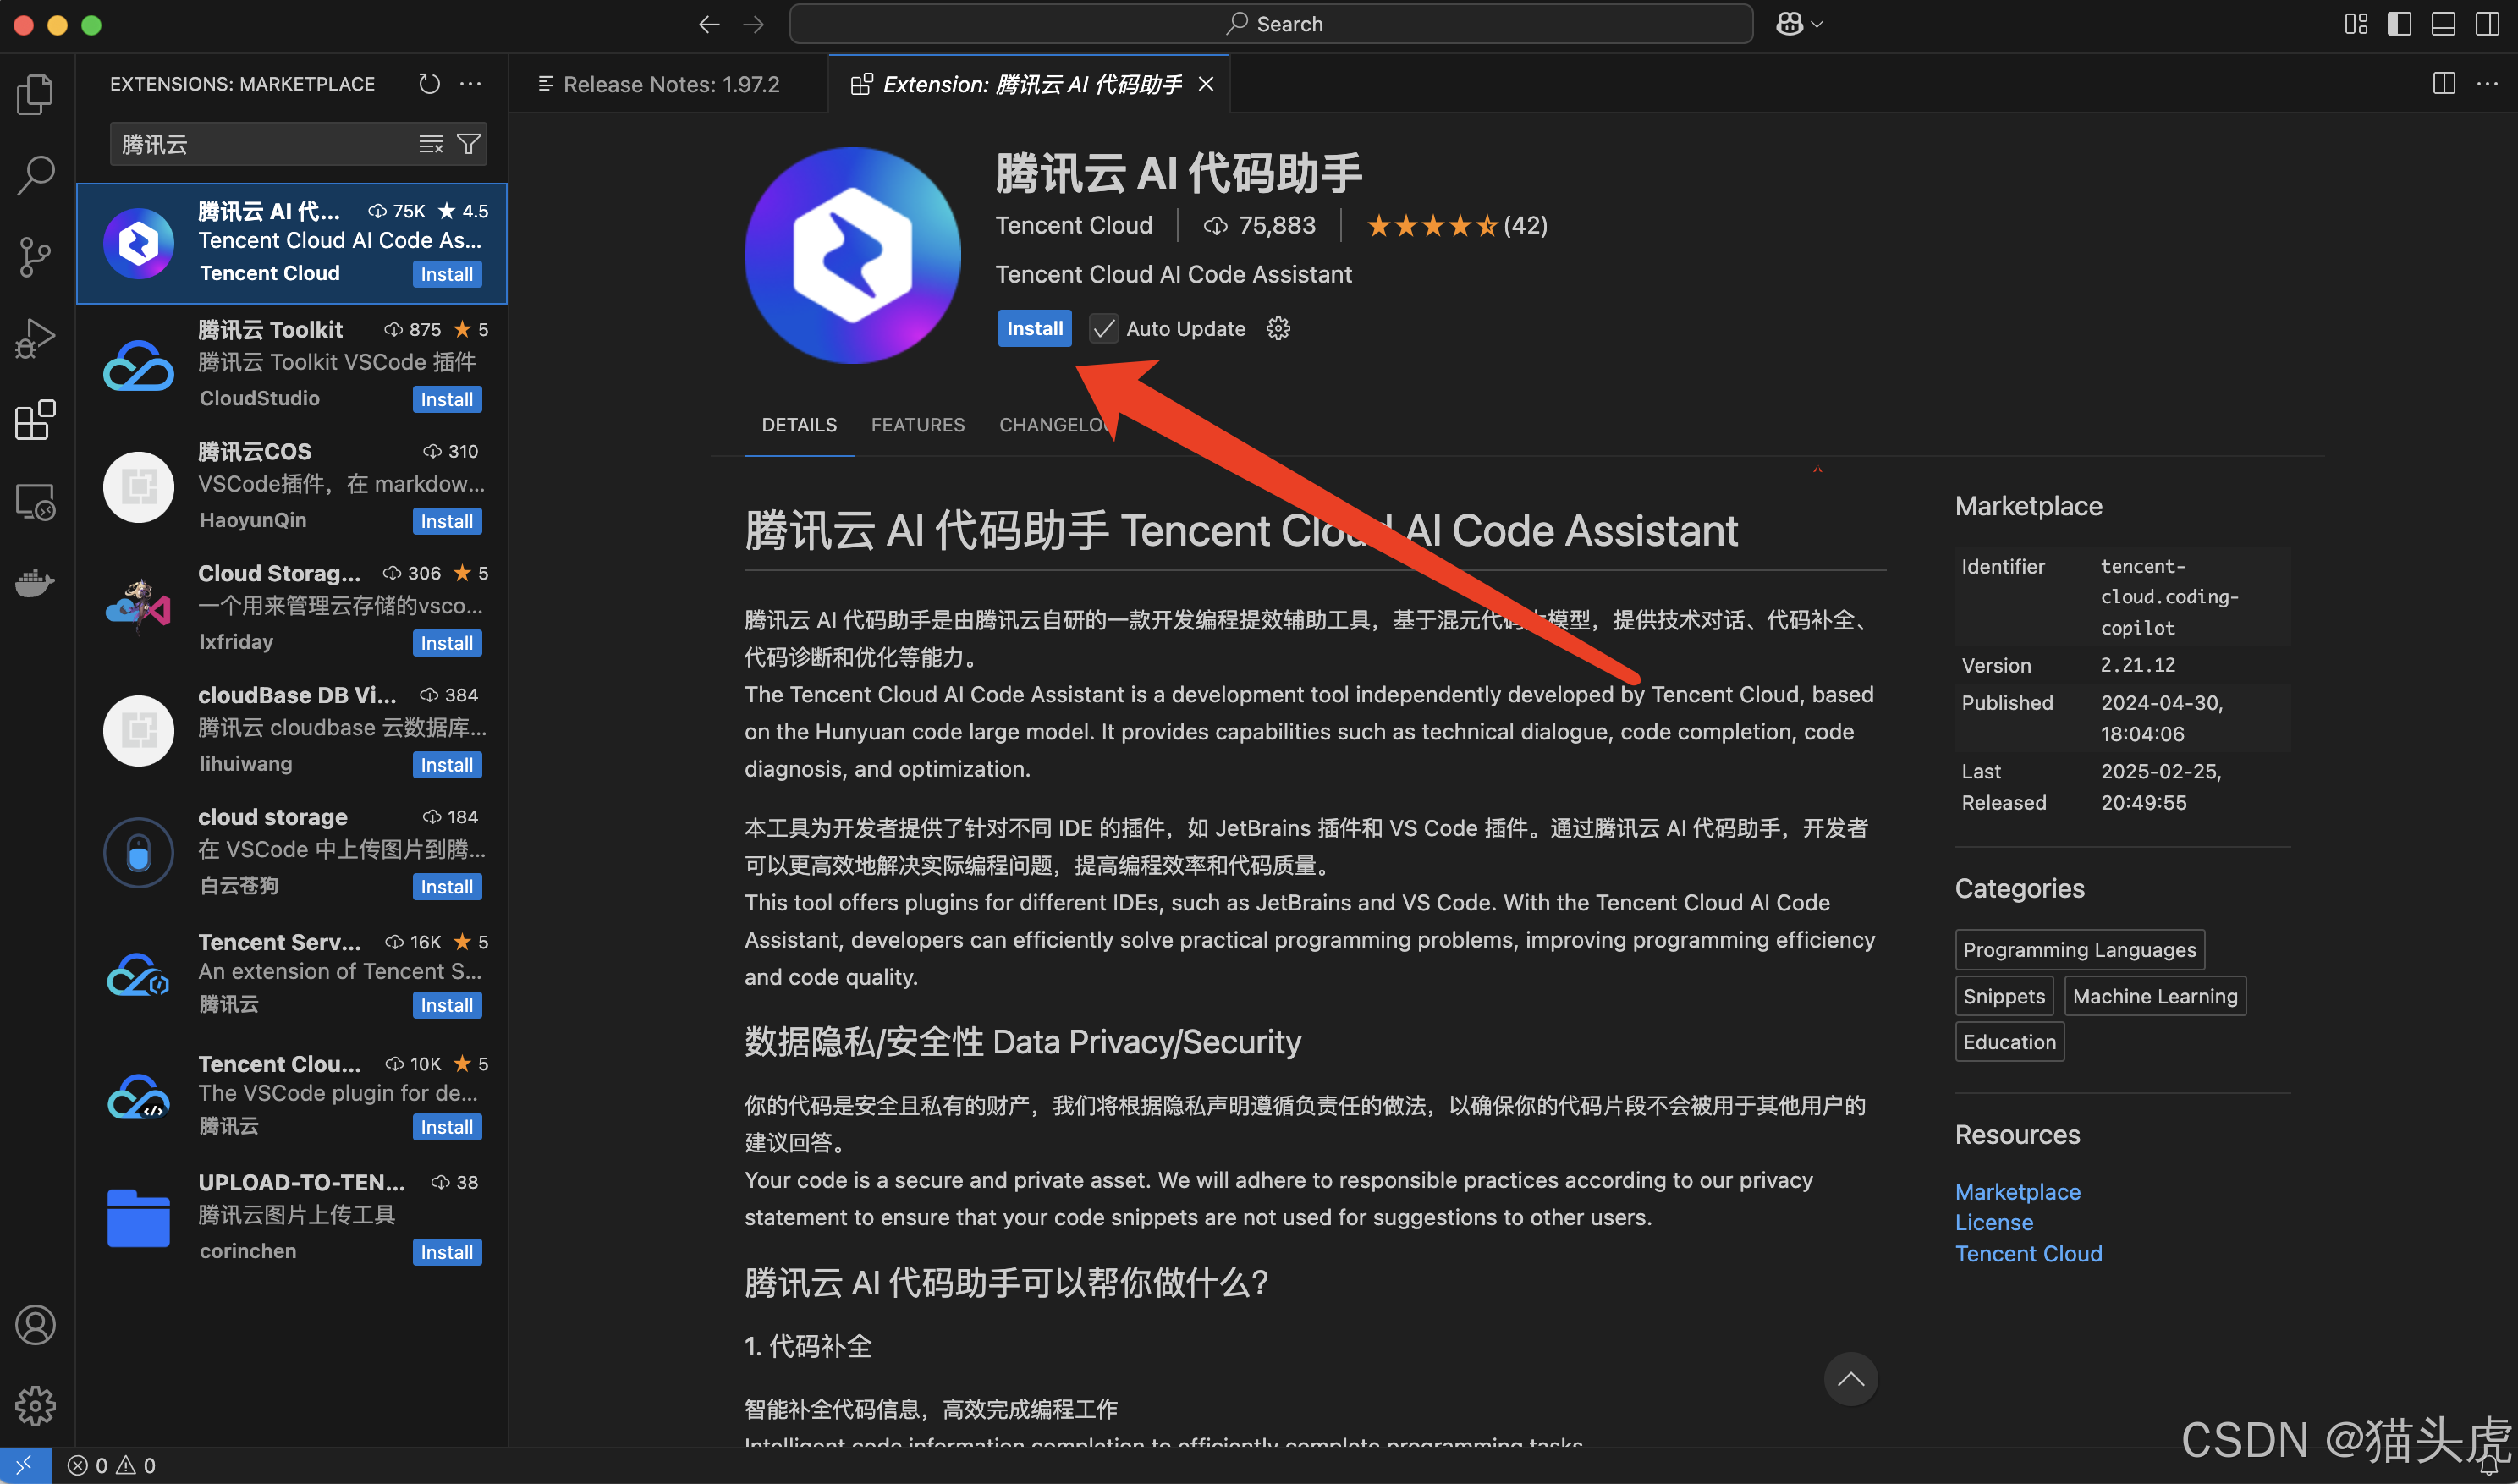Toggle Auto Update checkbox for extension

tap(1100, 328)
